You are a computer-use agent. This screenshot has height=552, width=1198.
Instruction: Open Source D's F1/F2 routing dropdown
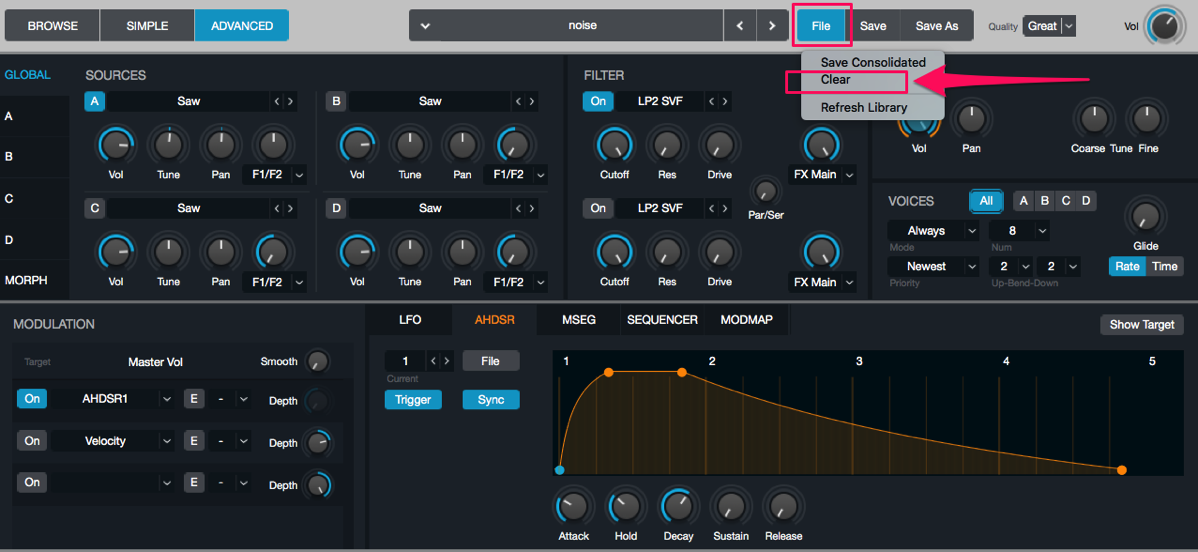coord(515,281)
